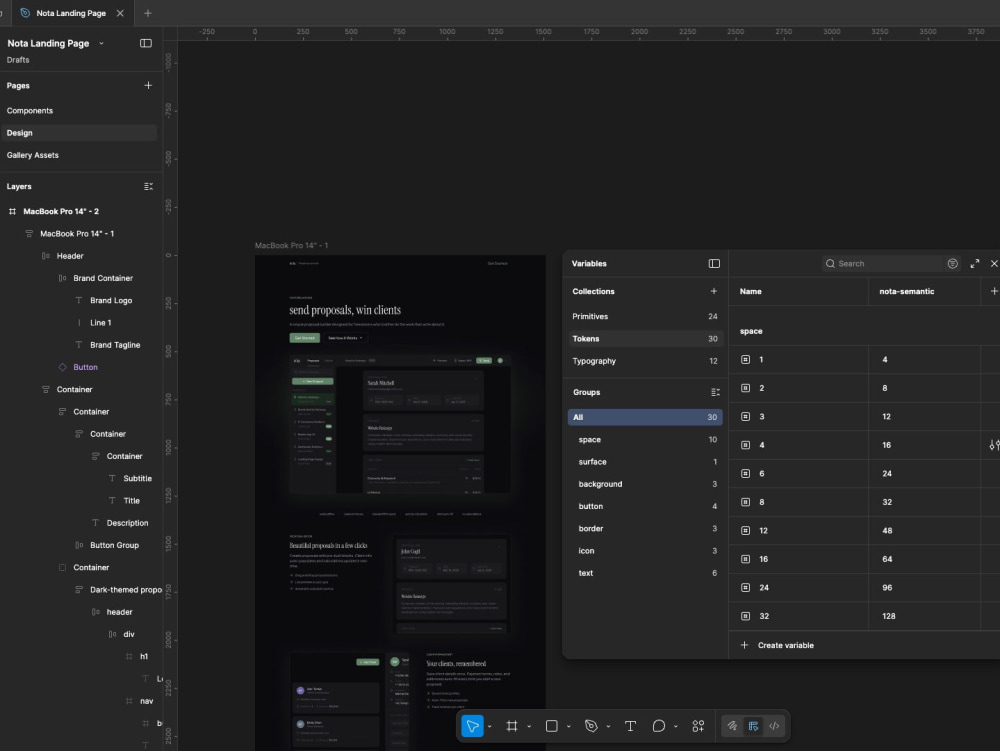Select the Frame tool in toolbar
Viewport: 1000px width, 751px height.
(x=511, y=725)
